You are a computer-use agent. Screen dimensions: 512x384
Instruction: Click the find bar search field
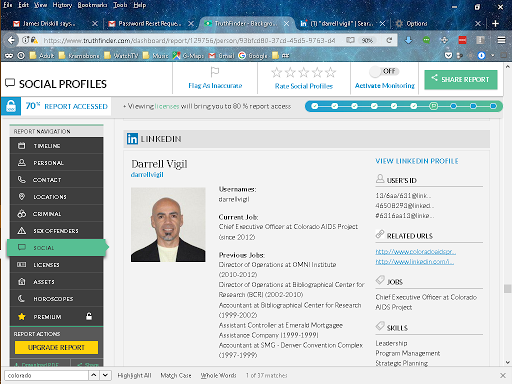pos(47,375)
